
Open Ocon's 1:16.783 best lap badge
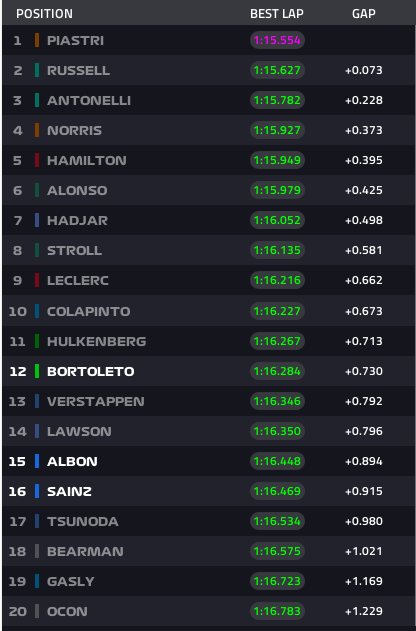pos(277,611)
